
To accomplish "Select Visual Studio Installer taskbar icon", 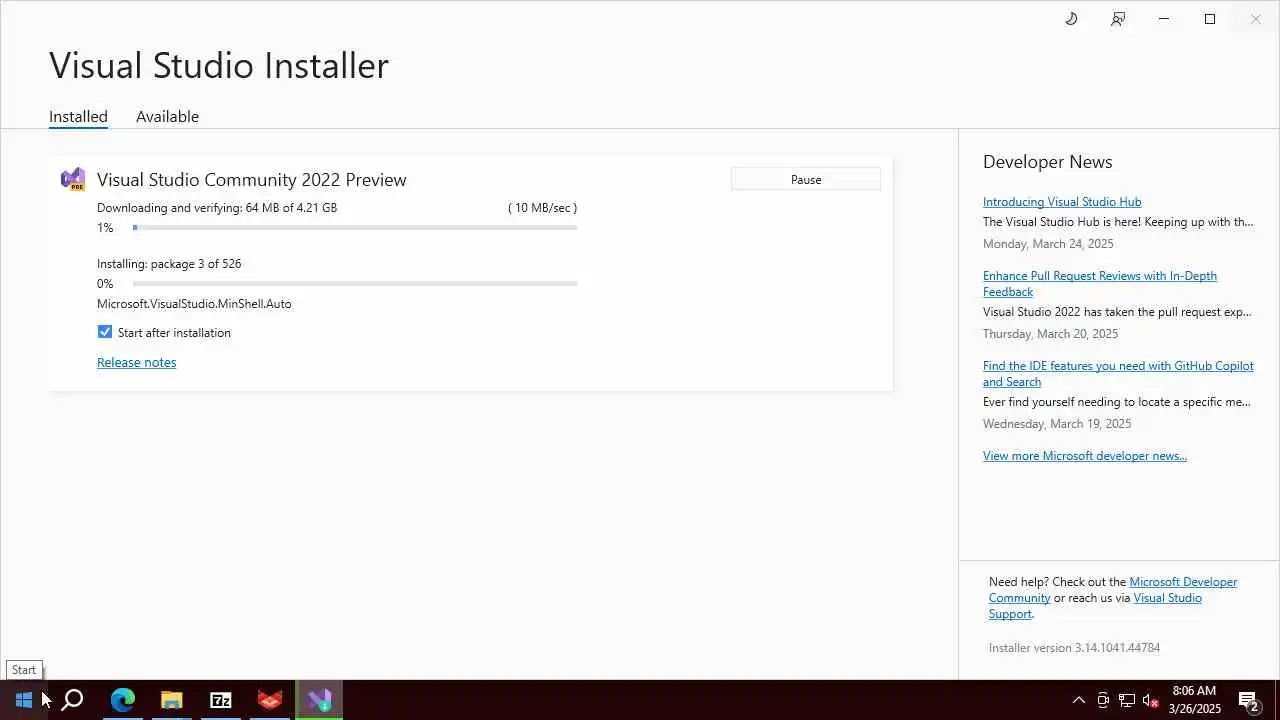I will tap(319, 700).
